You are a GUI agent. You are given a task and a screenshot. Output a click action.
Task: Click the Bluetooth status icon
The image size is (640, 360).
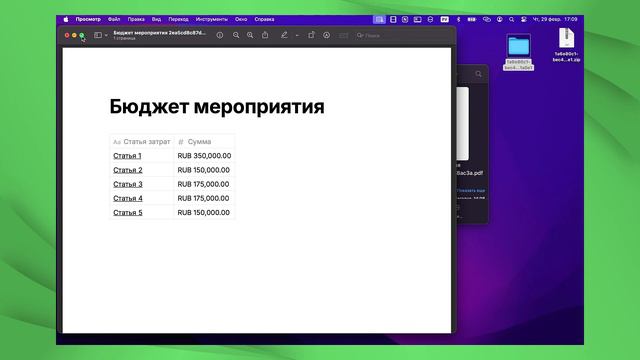pyautogui.click(x=458, y=19)
